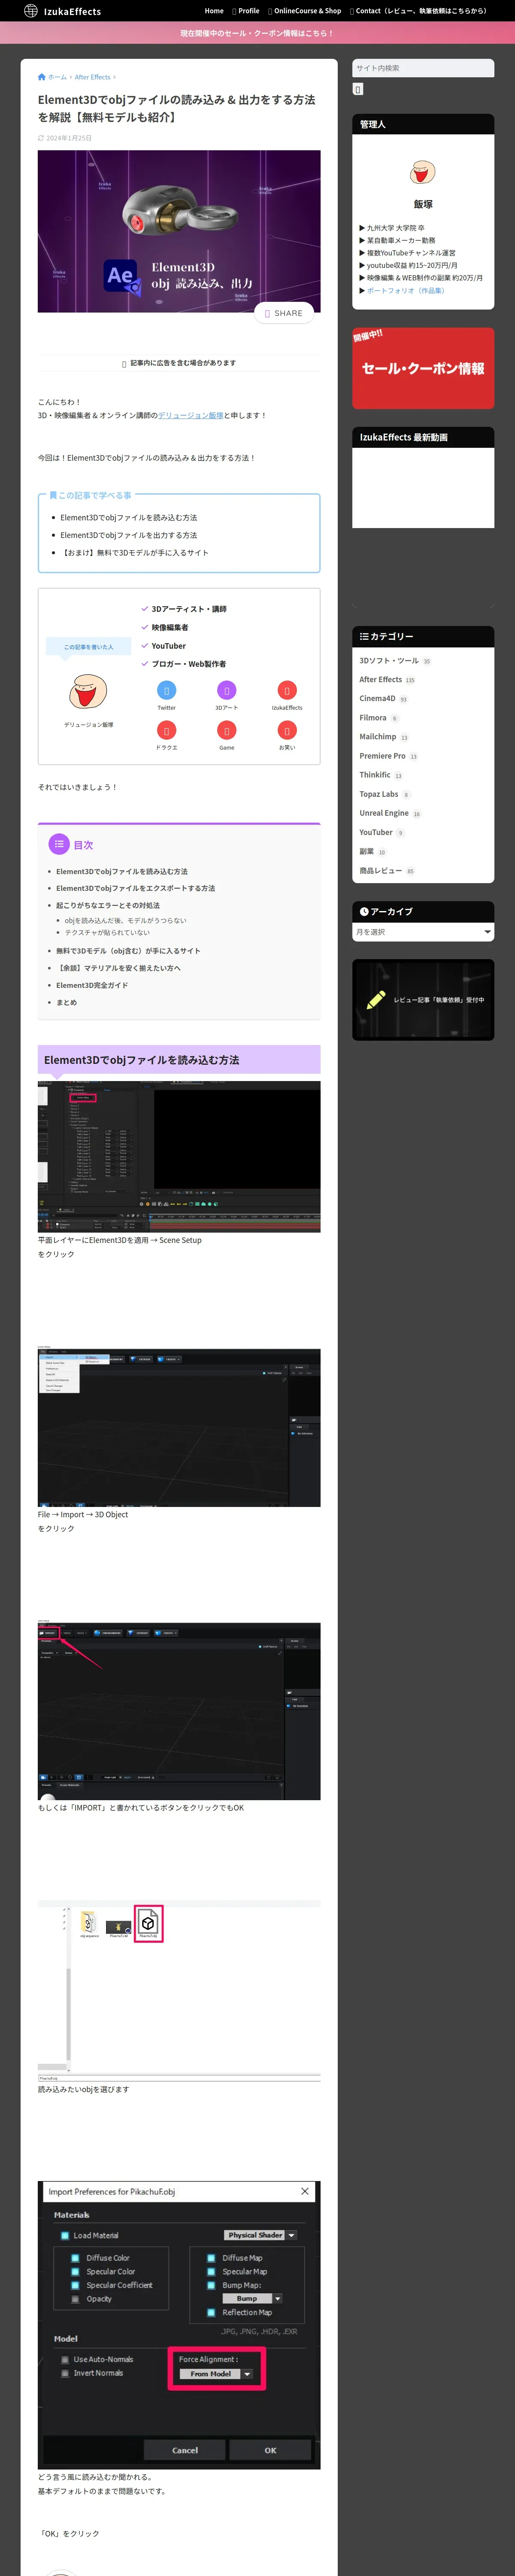
Task: Expand the 月を選択 archive dropdown
Action: 423,932
